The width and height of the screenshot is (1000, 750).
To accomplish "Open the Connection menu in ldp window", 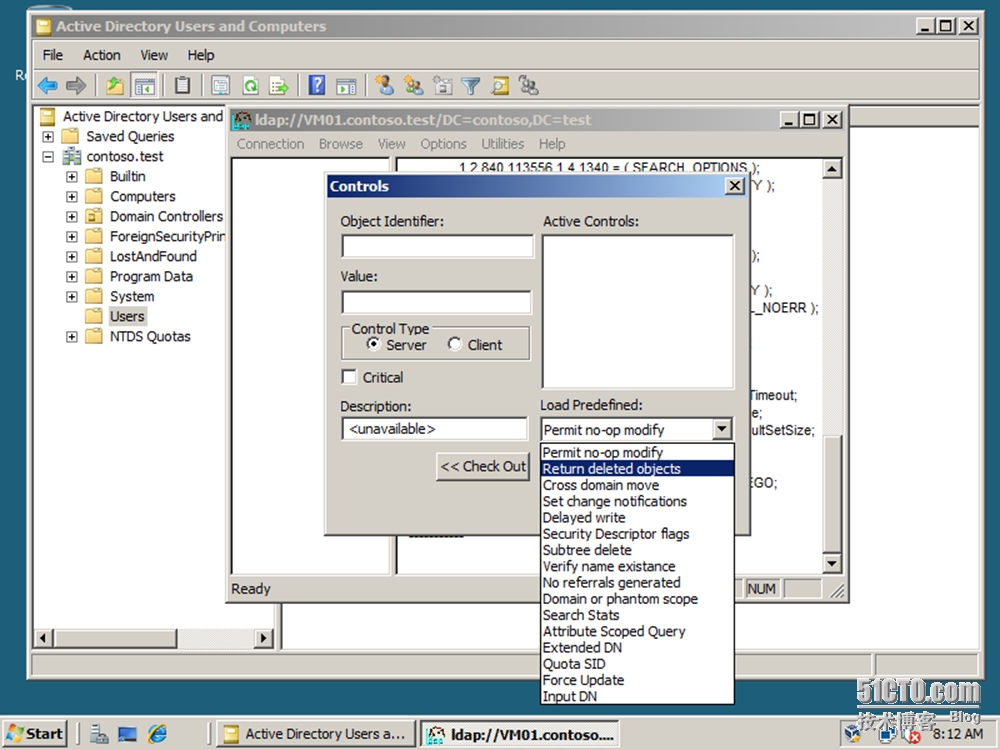I will (x=270, y=144).
